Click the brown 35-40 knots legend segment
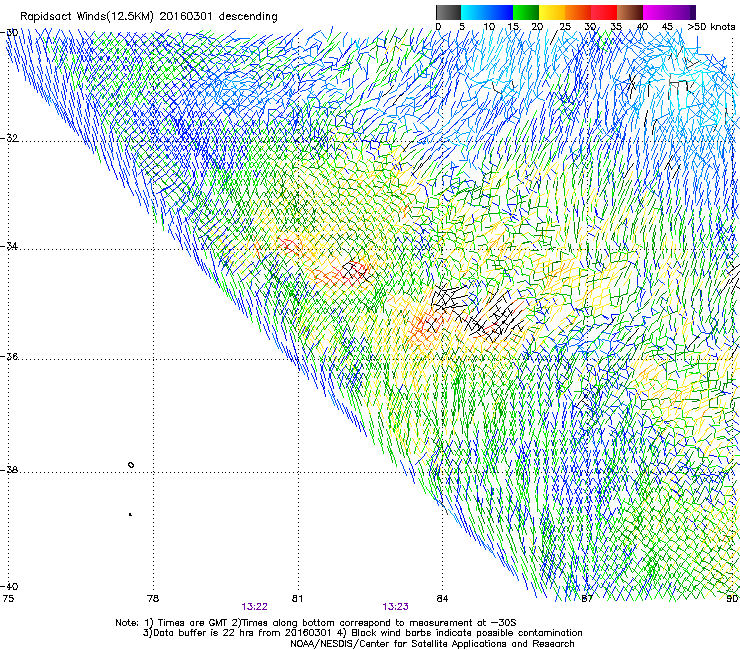Image resolution: width=740 pixels, height=650 pixels. [630, 12]
